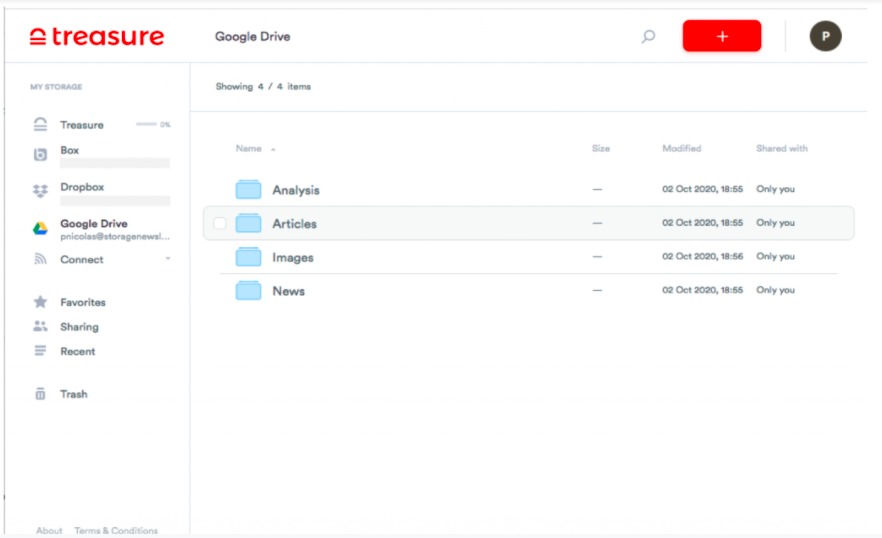Click the MY STORAGE section heading
This screenshot has height=538, width=882.
(56, 87)
